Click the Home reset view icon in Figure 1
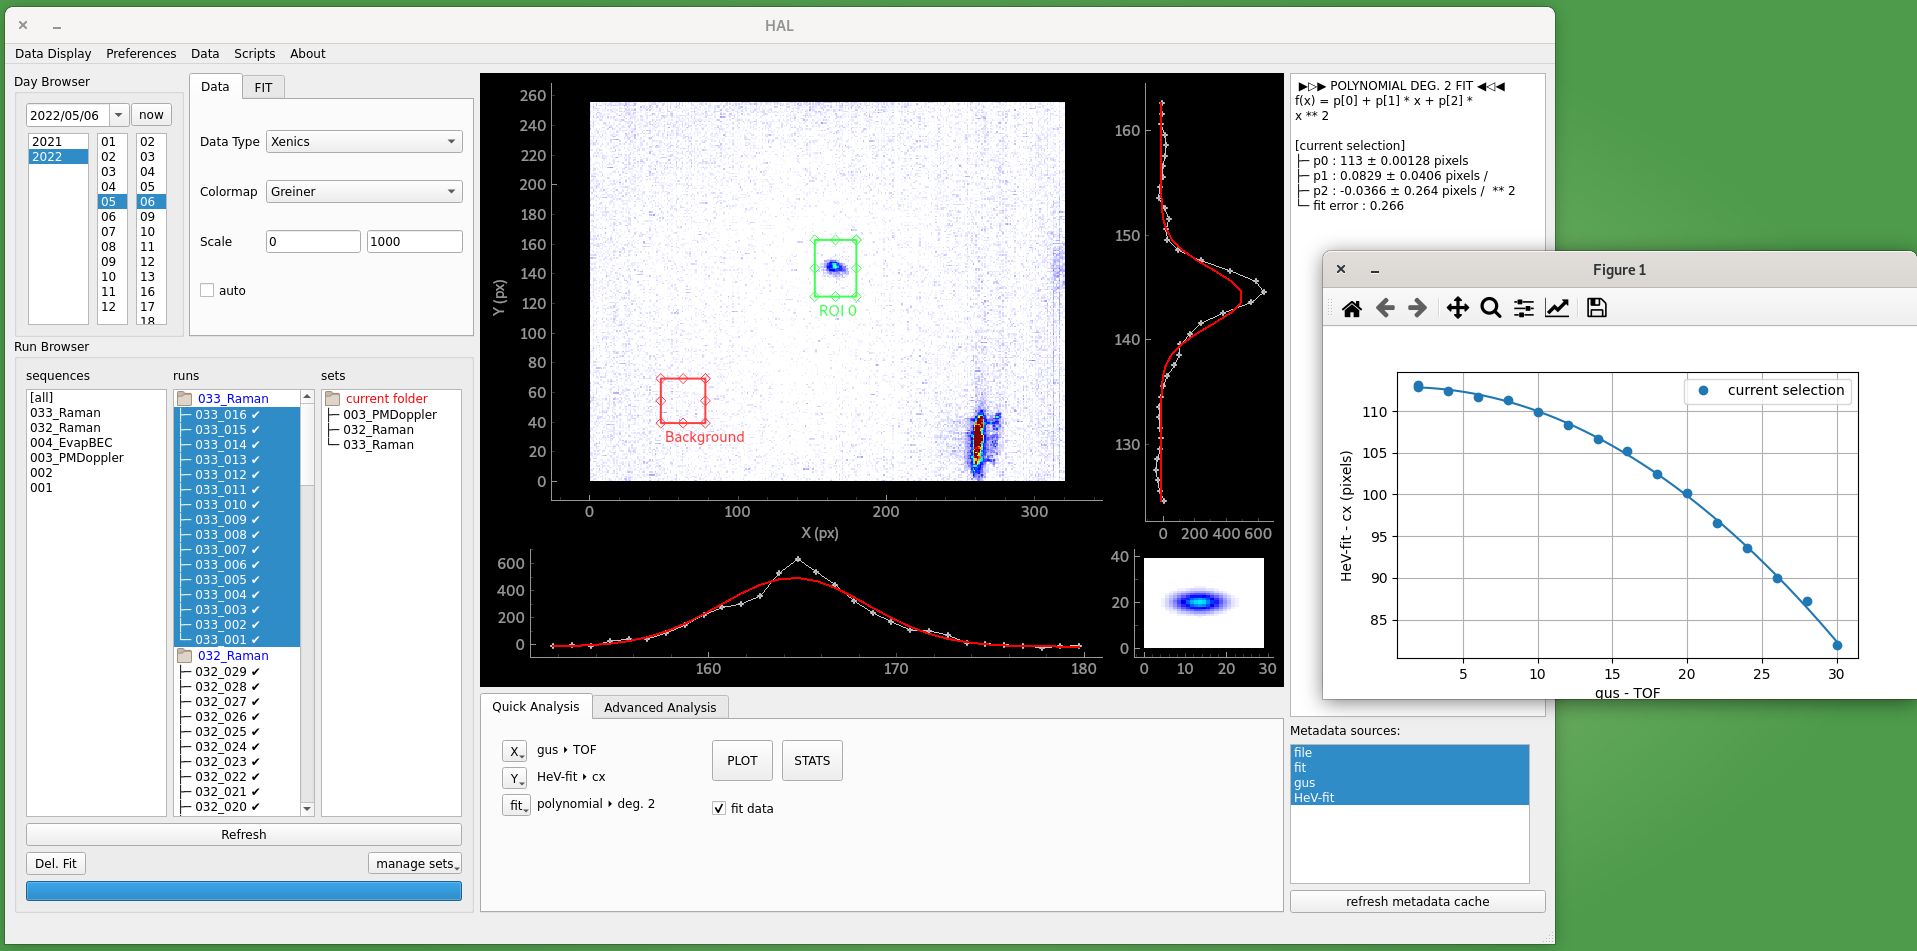 click(x=1351, y=308)
